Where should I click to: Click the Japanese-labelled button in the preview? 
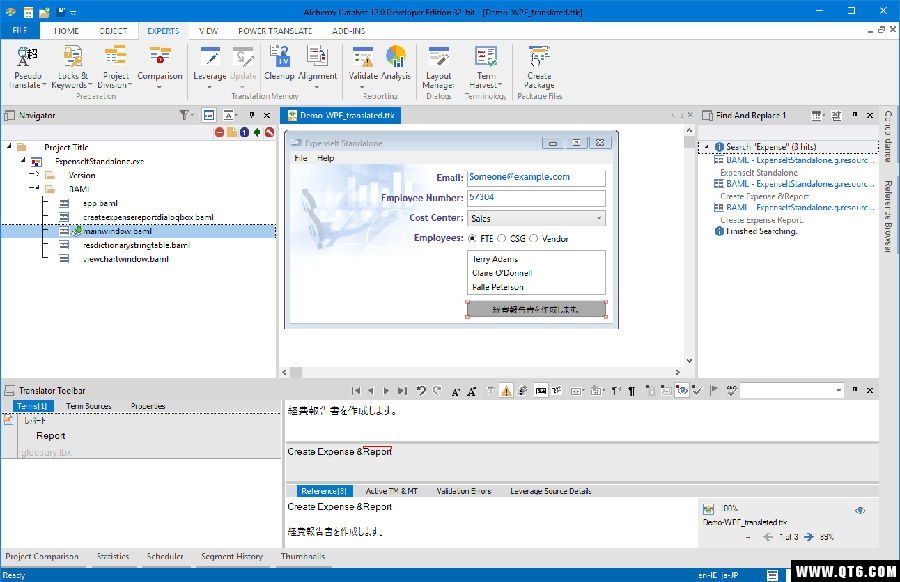[536, 309]
